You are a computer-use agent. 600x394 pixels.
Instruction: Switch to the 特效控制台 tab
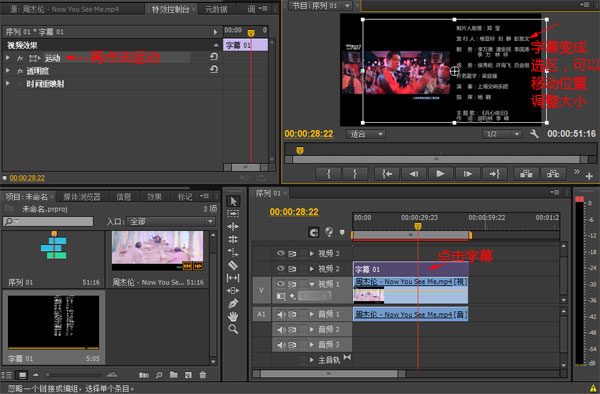tap(170, 10)
